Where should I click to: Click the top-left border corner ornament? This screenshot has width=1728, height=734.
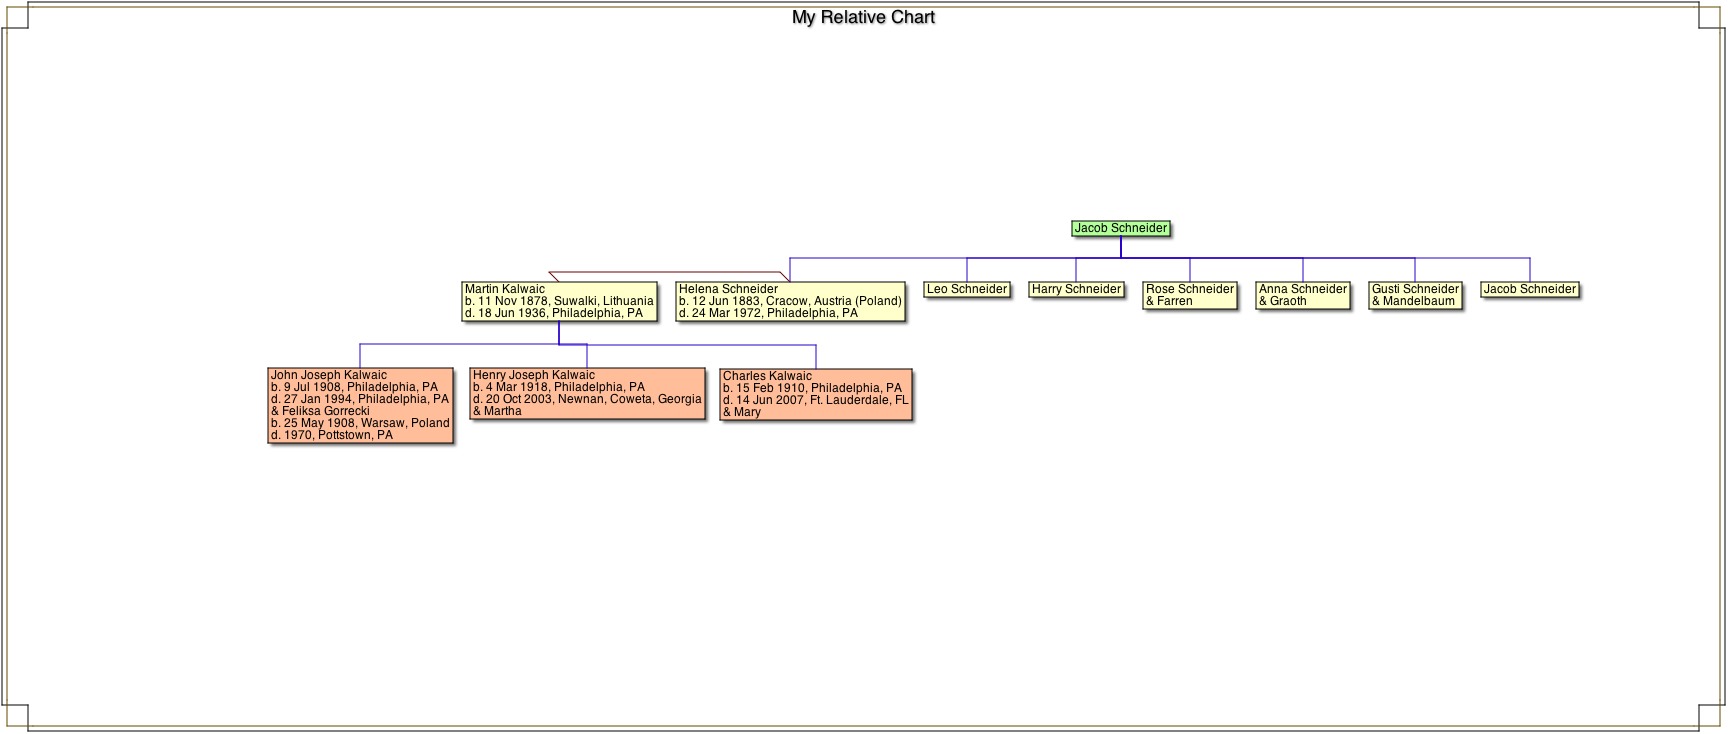pyautogui.click(x=15, y=16)
